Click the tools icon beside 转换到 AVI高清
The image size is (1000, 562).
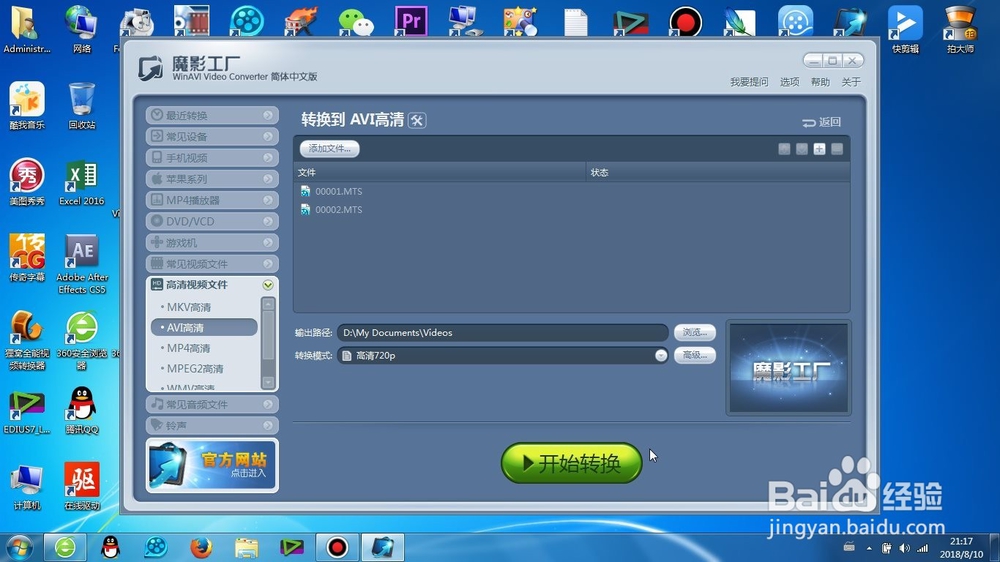pyautogui.click(x=417, y=120)
